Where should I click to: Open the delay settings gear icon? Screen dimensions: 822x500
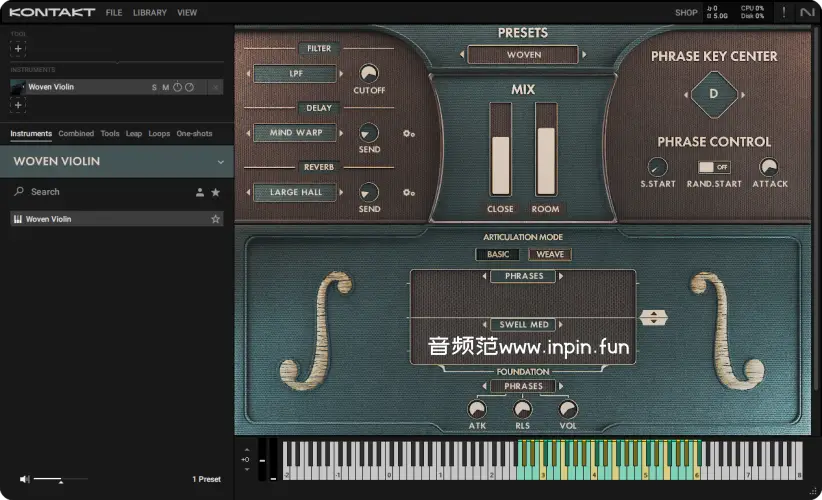pos(409,134)
